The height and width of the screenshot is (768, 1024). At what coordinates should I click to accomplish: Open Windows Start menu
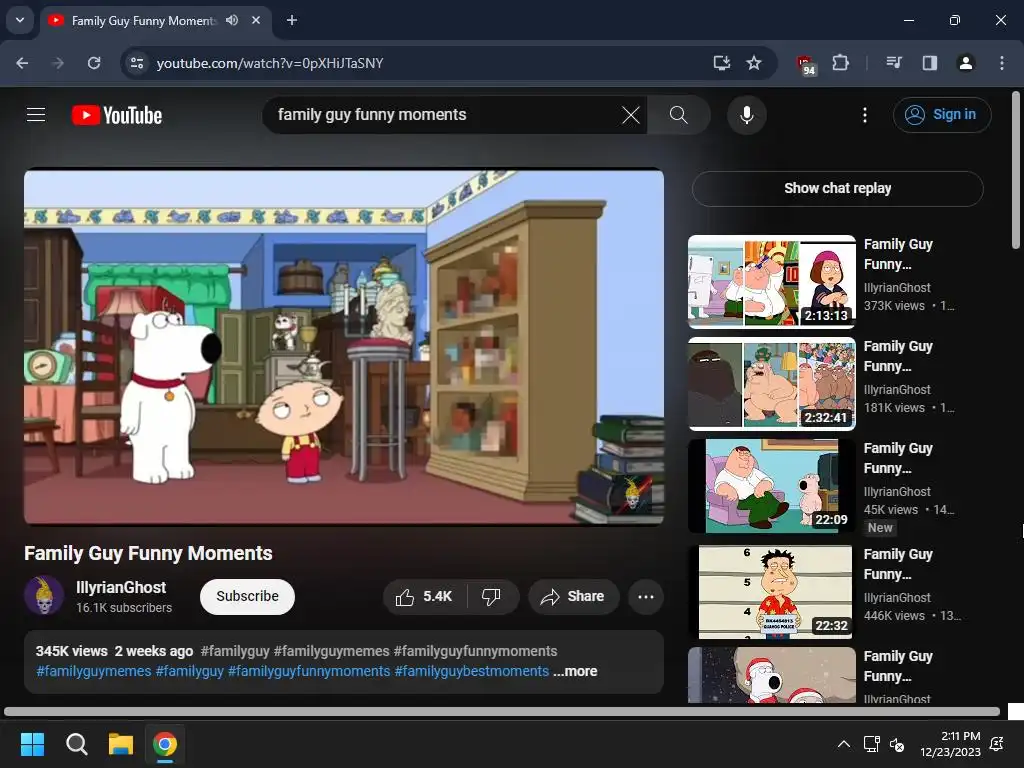[x=32, y=744]
